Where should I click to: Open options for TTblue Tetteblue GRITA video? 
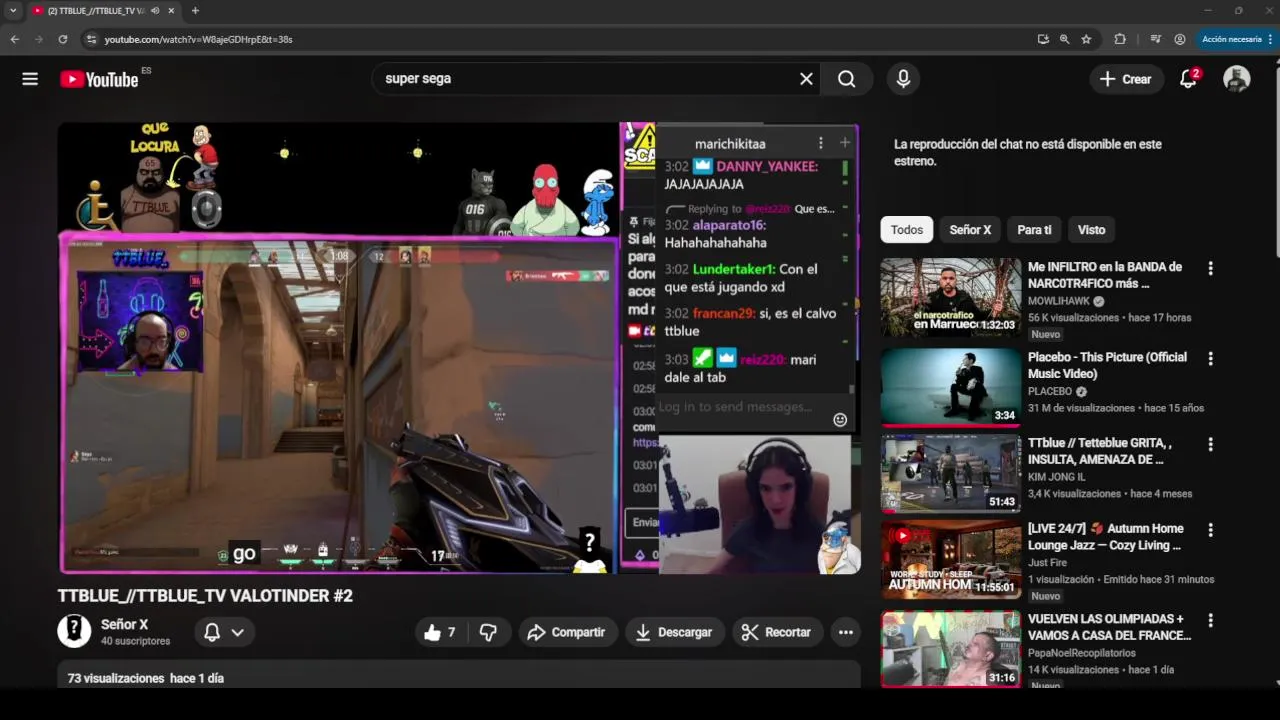(x=1210, y=444)
